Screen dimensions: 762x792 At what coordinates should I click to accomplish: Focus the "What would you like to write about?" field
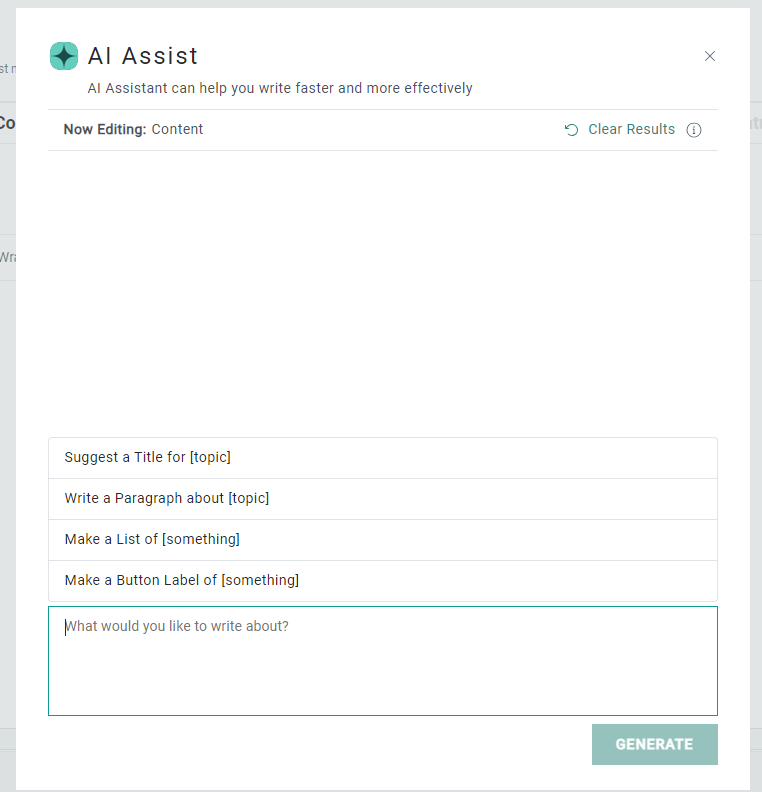[382, 660]
